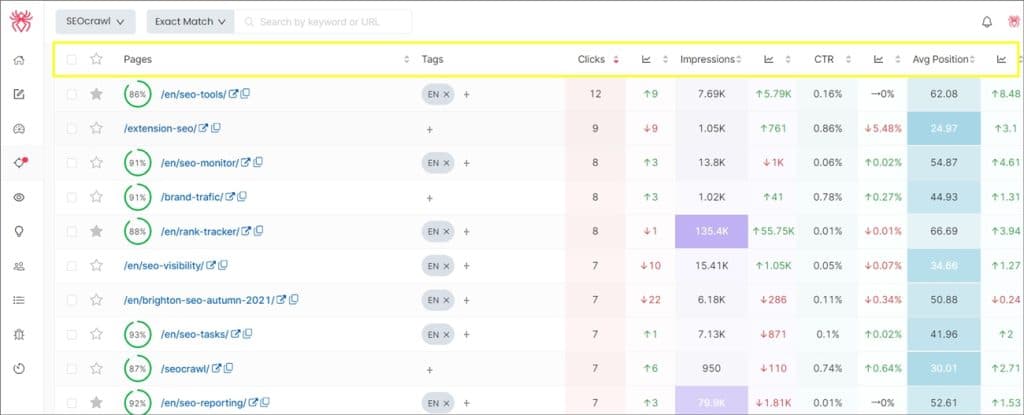Screen dimensions: 1024x415
Task: Open the list icon in sidebar
Action: [x=19, y=300]
